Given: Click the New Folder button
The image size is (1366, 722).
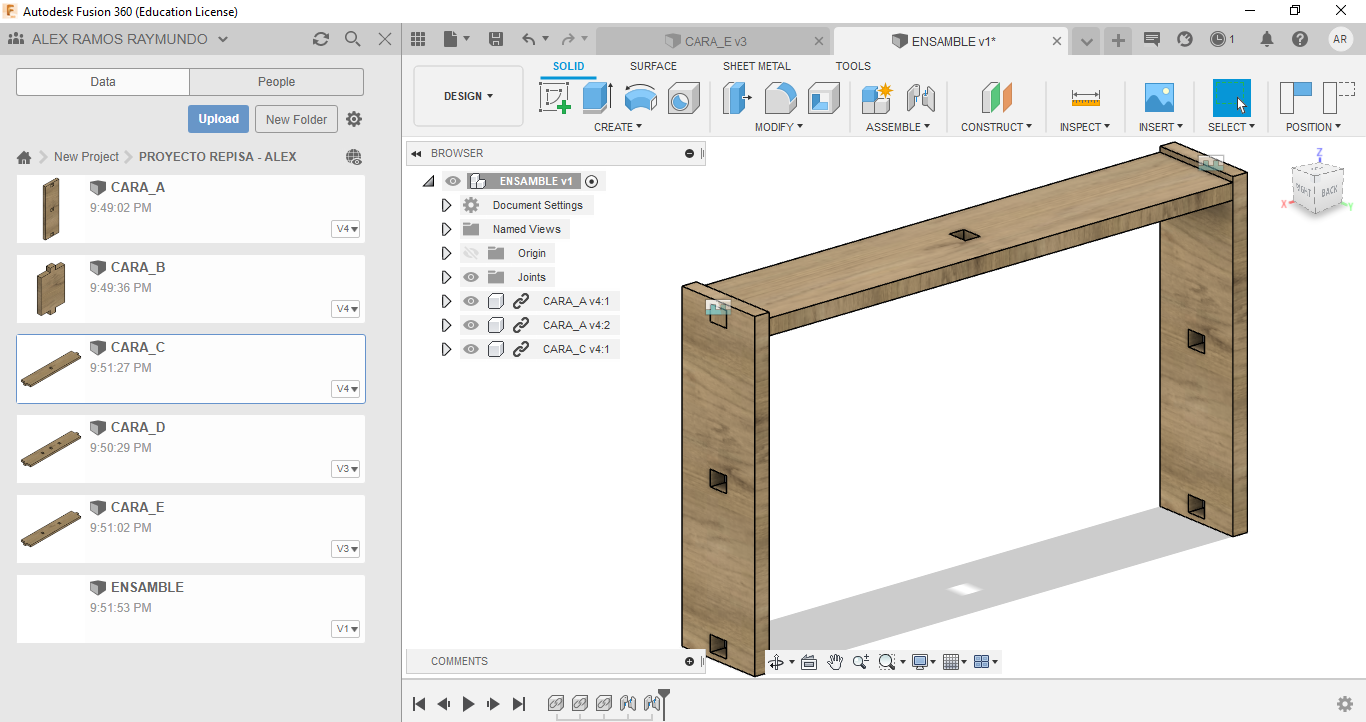Looking at the screenshot, I should [x=296, y=119].
